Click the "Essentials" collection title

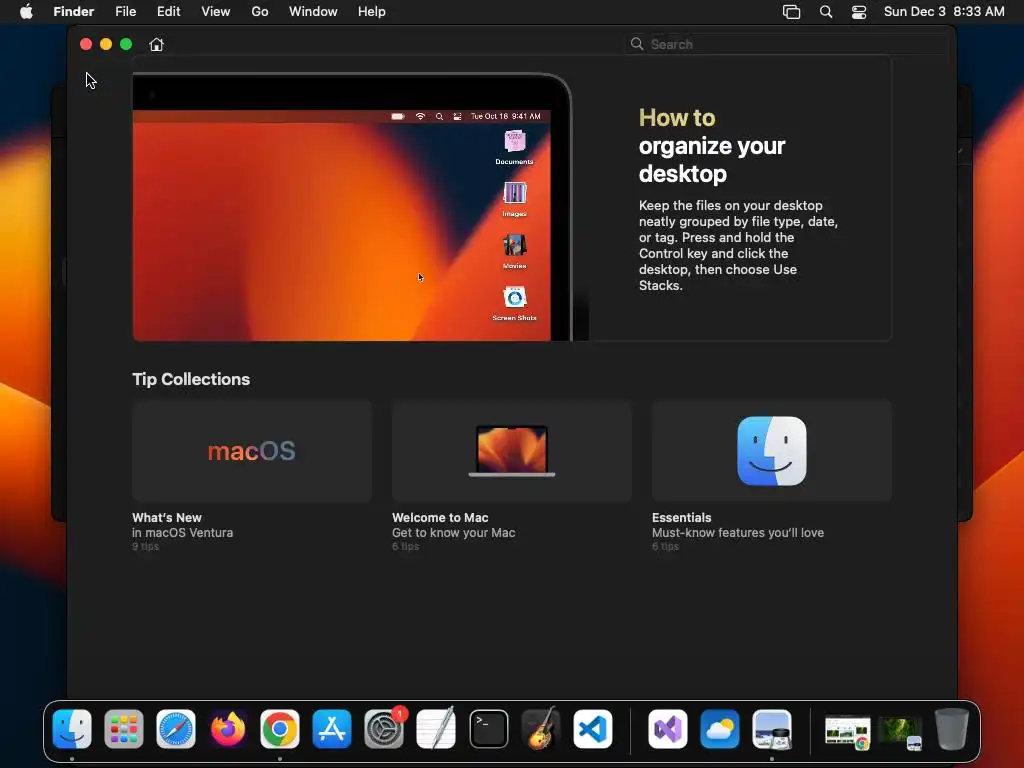(681, 517)
